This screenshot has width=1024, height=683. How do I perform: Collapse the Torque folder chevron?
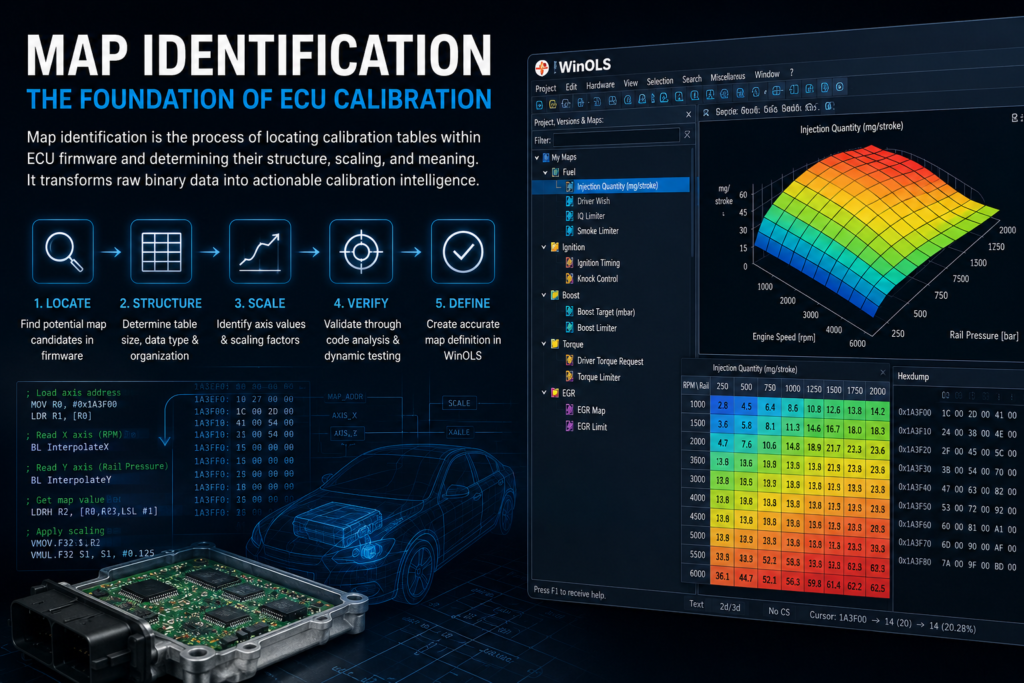tap(543, 343)
